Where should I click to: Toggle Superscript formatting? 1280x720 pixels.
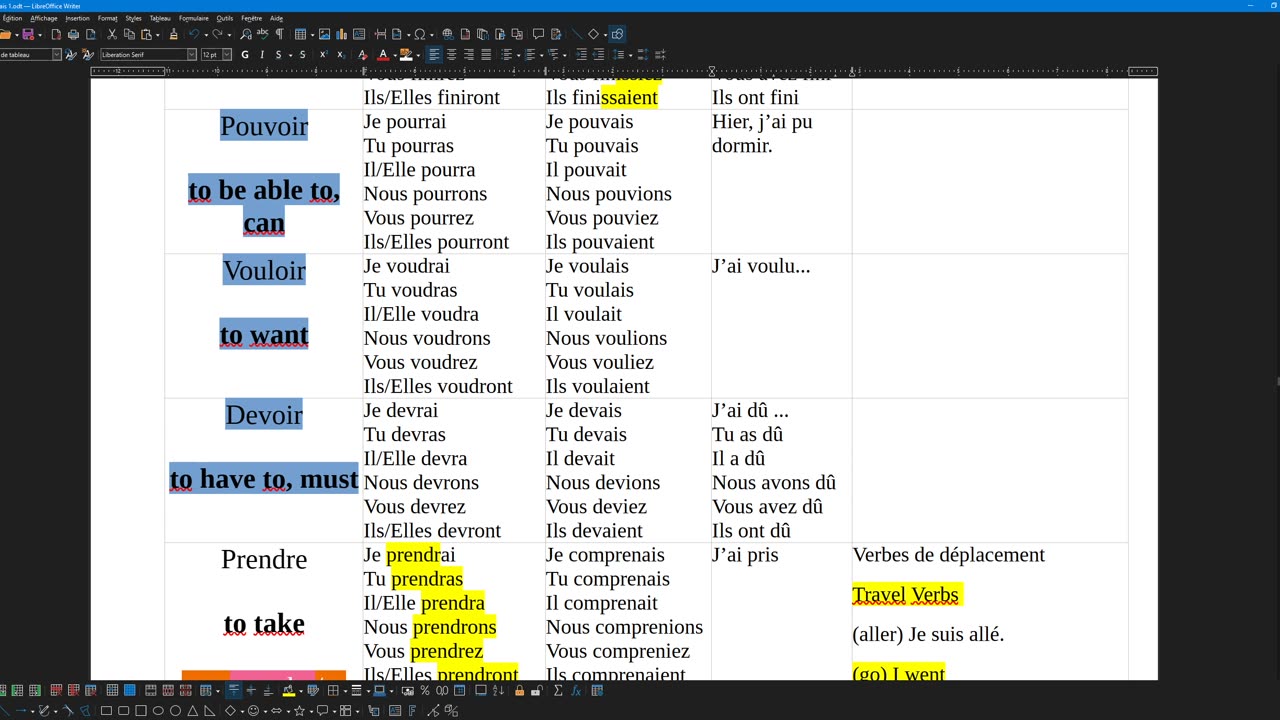coord(324,54)
